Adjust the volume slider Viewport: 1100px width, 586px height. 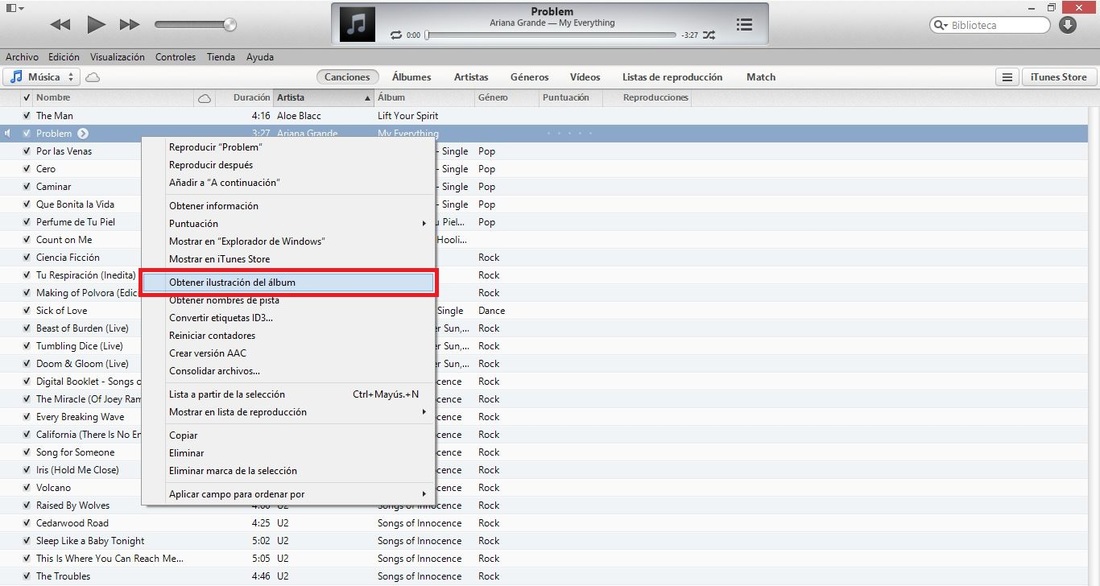click(x=196, y=25)
